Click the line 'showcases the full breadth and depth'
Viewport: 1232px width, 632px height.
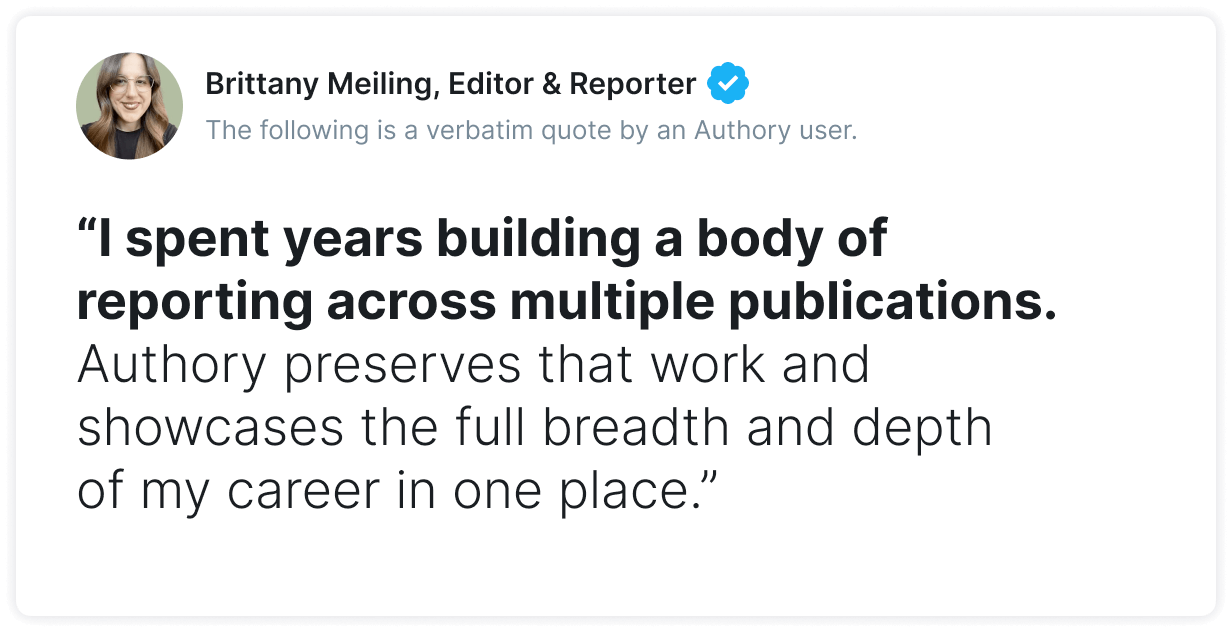coord(535,430)
